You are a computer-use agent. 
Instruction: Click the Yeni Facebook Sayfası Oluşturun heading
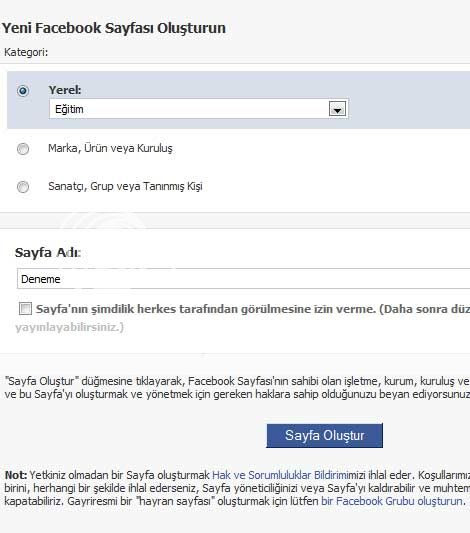114,28
